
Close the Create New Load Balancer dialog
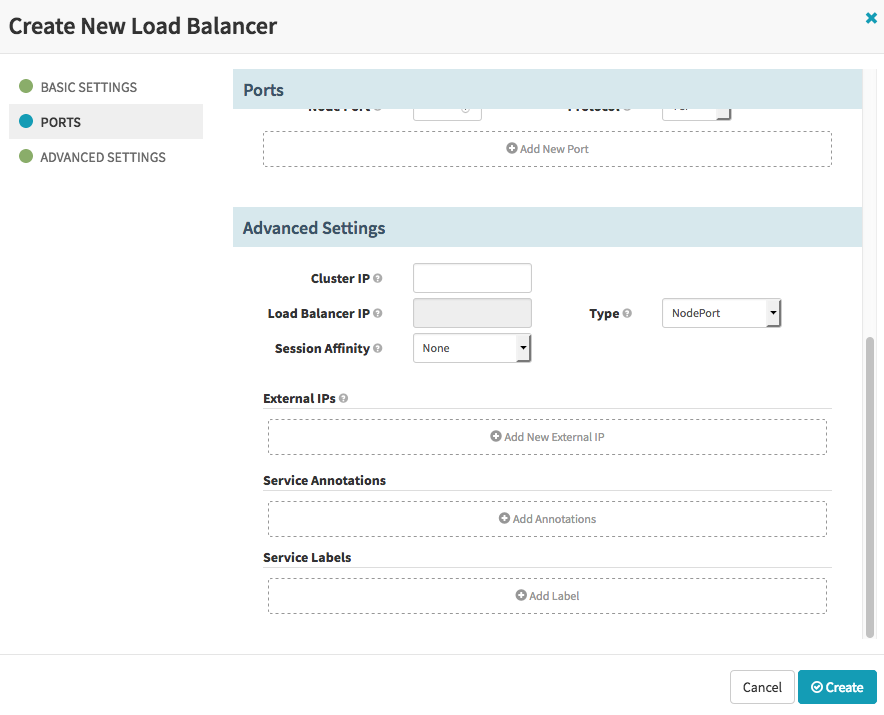(871, 18)
